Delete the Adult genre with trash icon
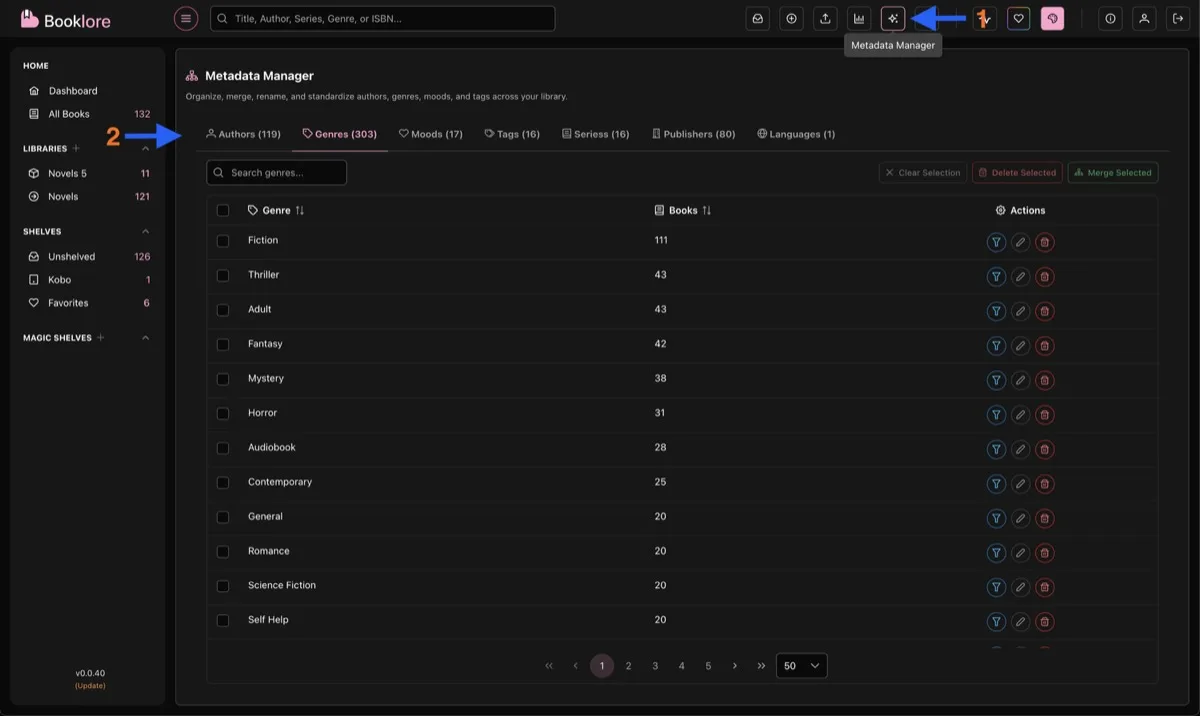 coord(1044,311)
